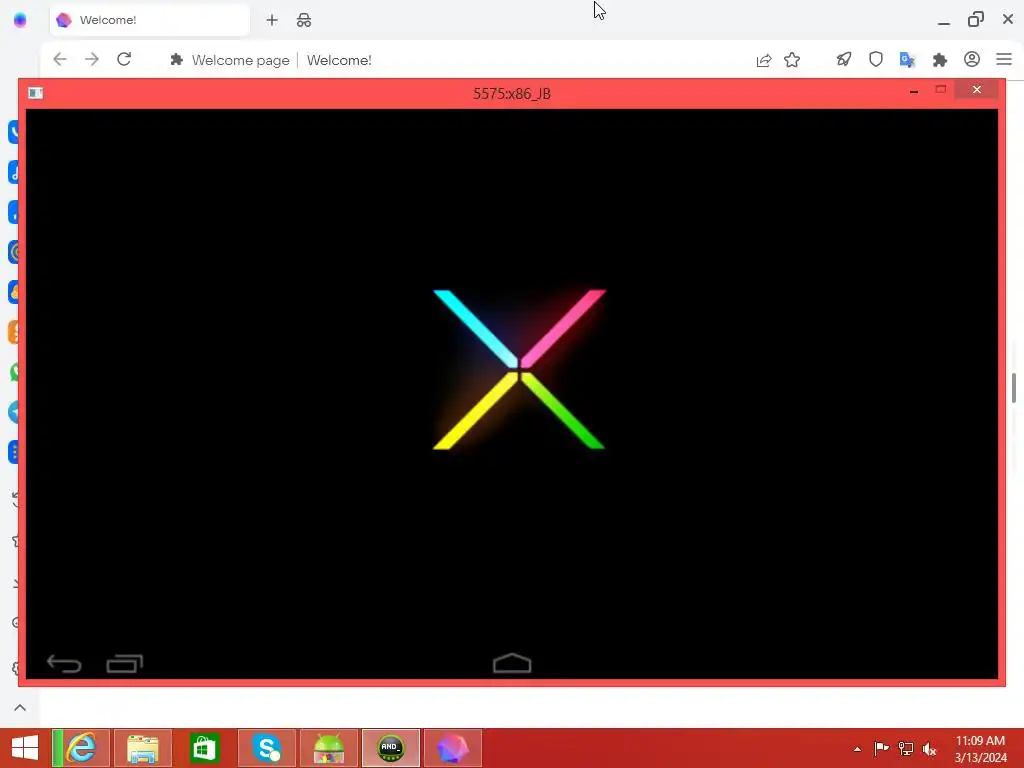Bookmark this page with the star icon

(x=792, y=60)
